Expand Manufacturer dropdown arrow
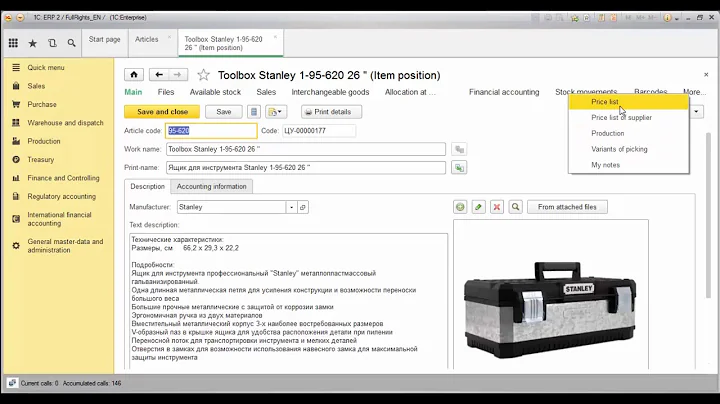The image size is (720, 404). pyautogui.click(x=292, y=207)
